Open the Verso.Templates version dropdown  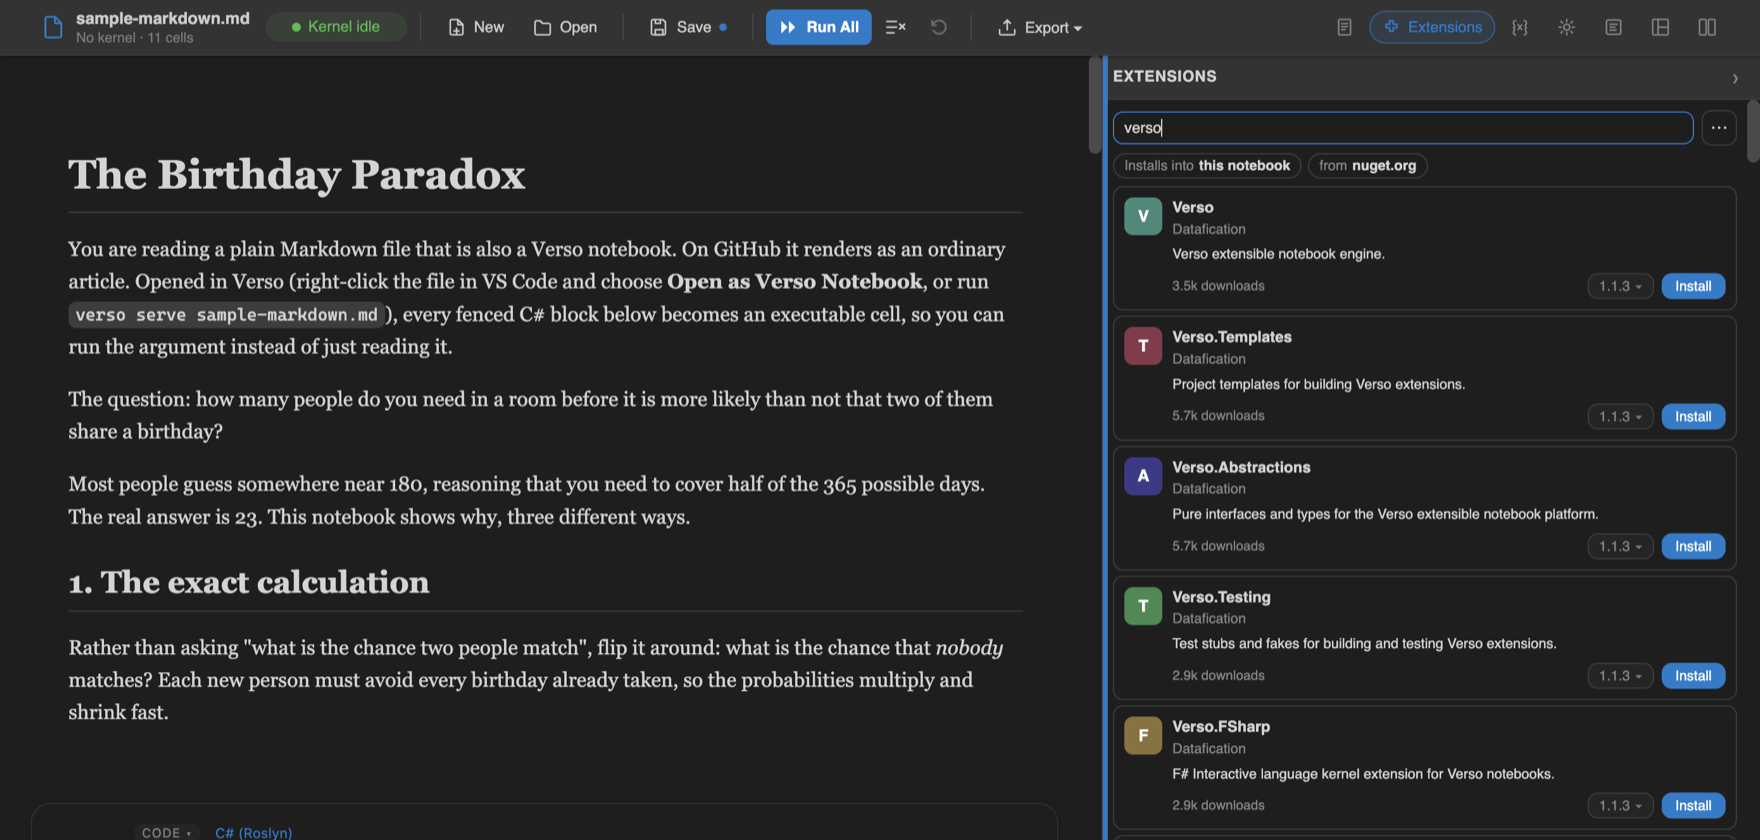[1620, 416]
